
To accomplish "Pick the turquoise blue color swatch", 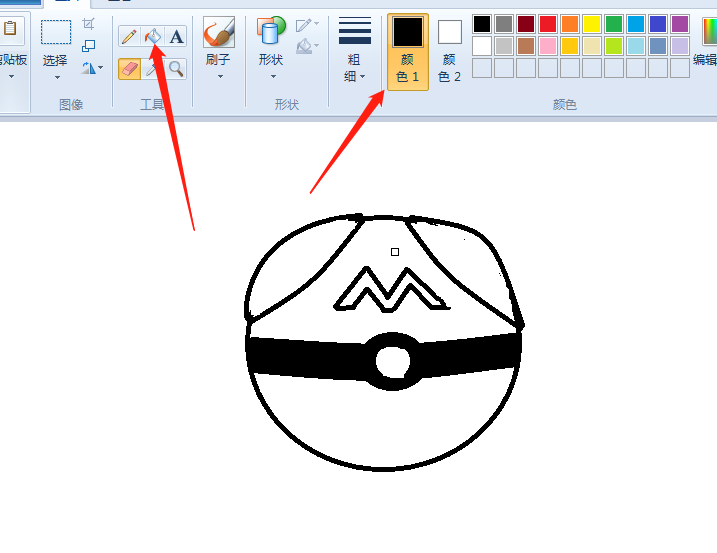I will (x=636, y=24).
